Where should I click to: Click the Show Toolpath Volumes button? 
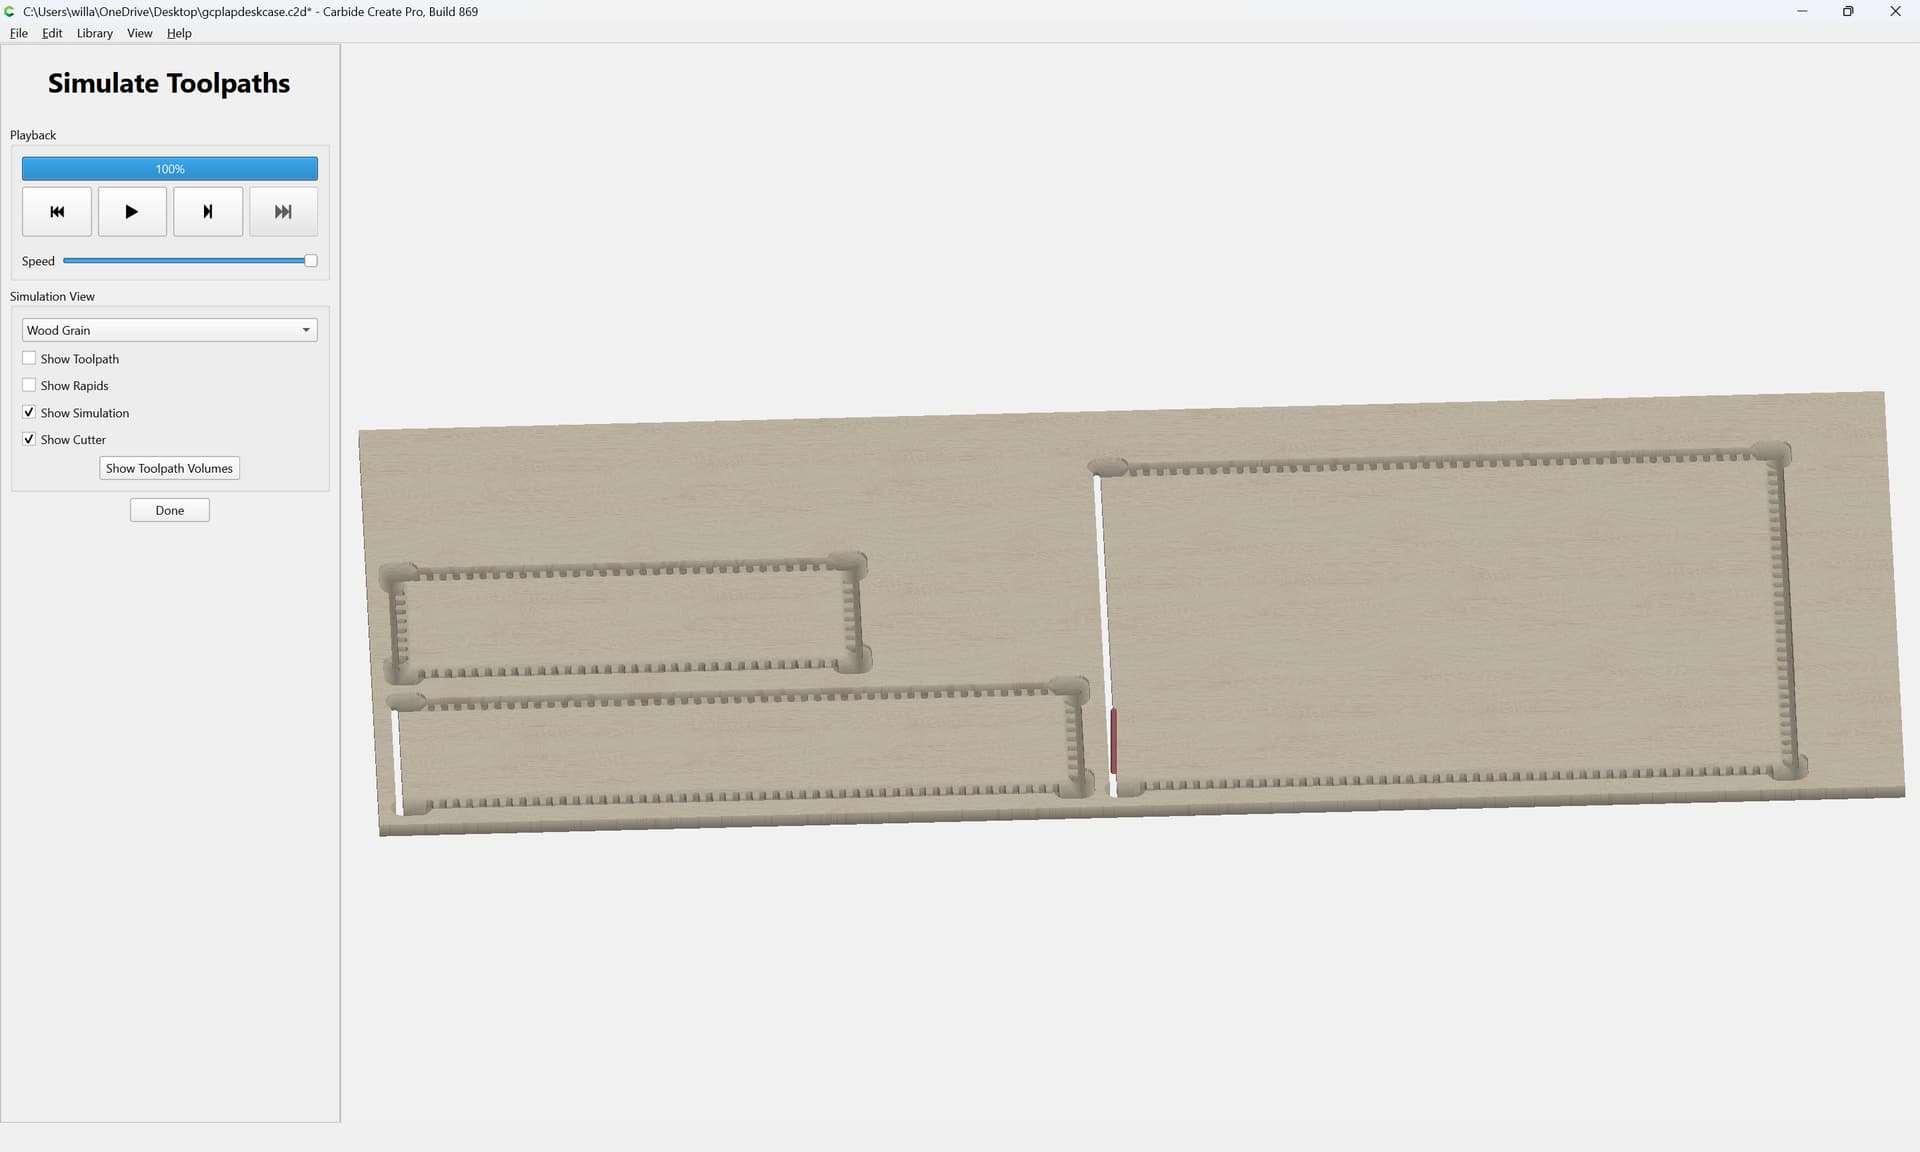[x=169, y=468]
